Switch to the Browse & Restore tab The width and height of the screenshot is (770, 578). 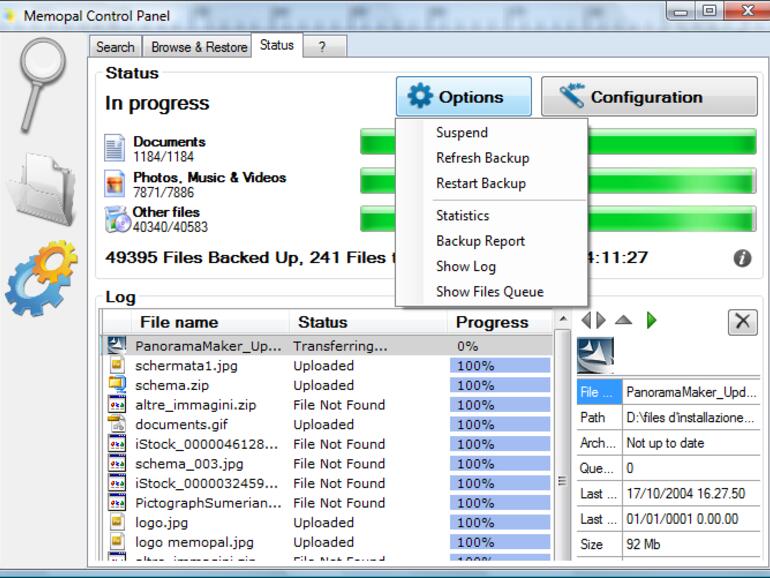199,47
